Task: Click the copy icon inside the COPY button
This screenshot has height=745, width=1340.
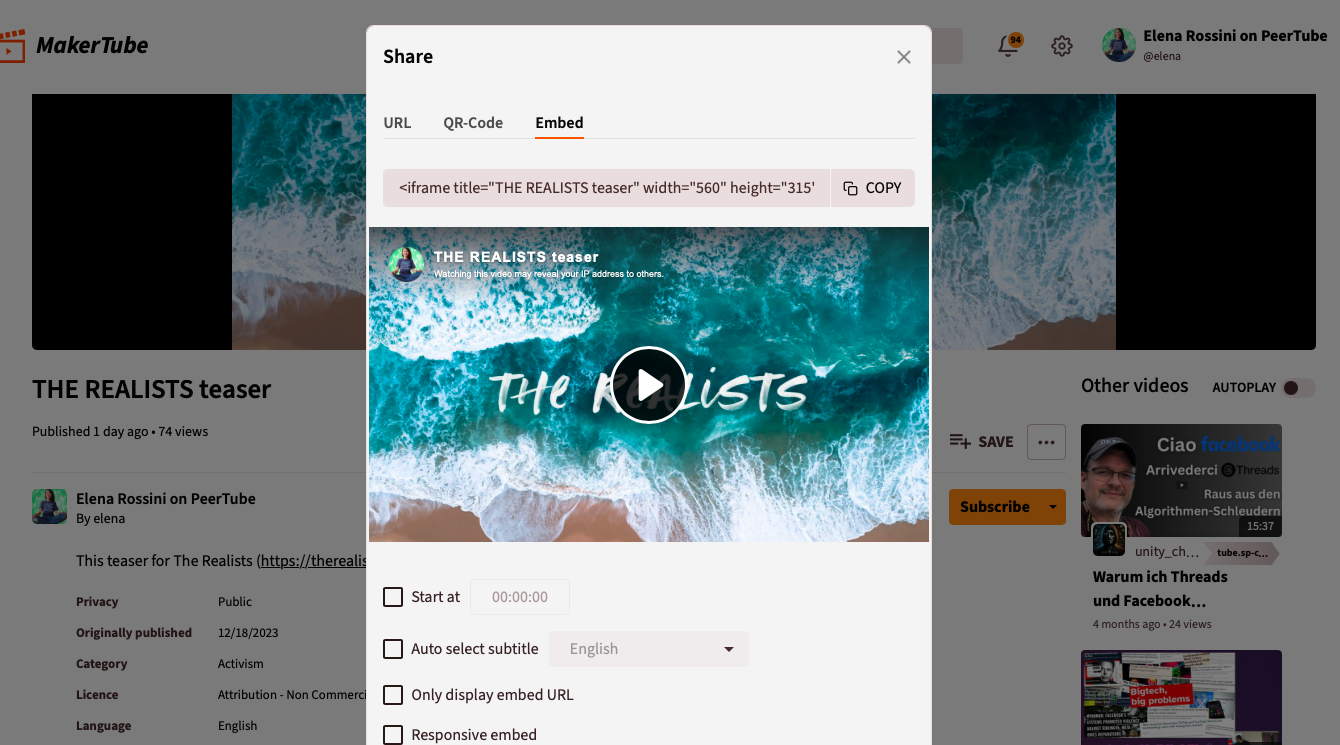Action: pos(850,187)
